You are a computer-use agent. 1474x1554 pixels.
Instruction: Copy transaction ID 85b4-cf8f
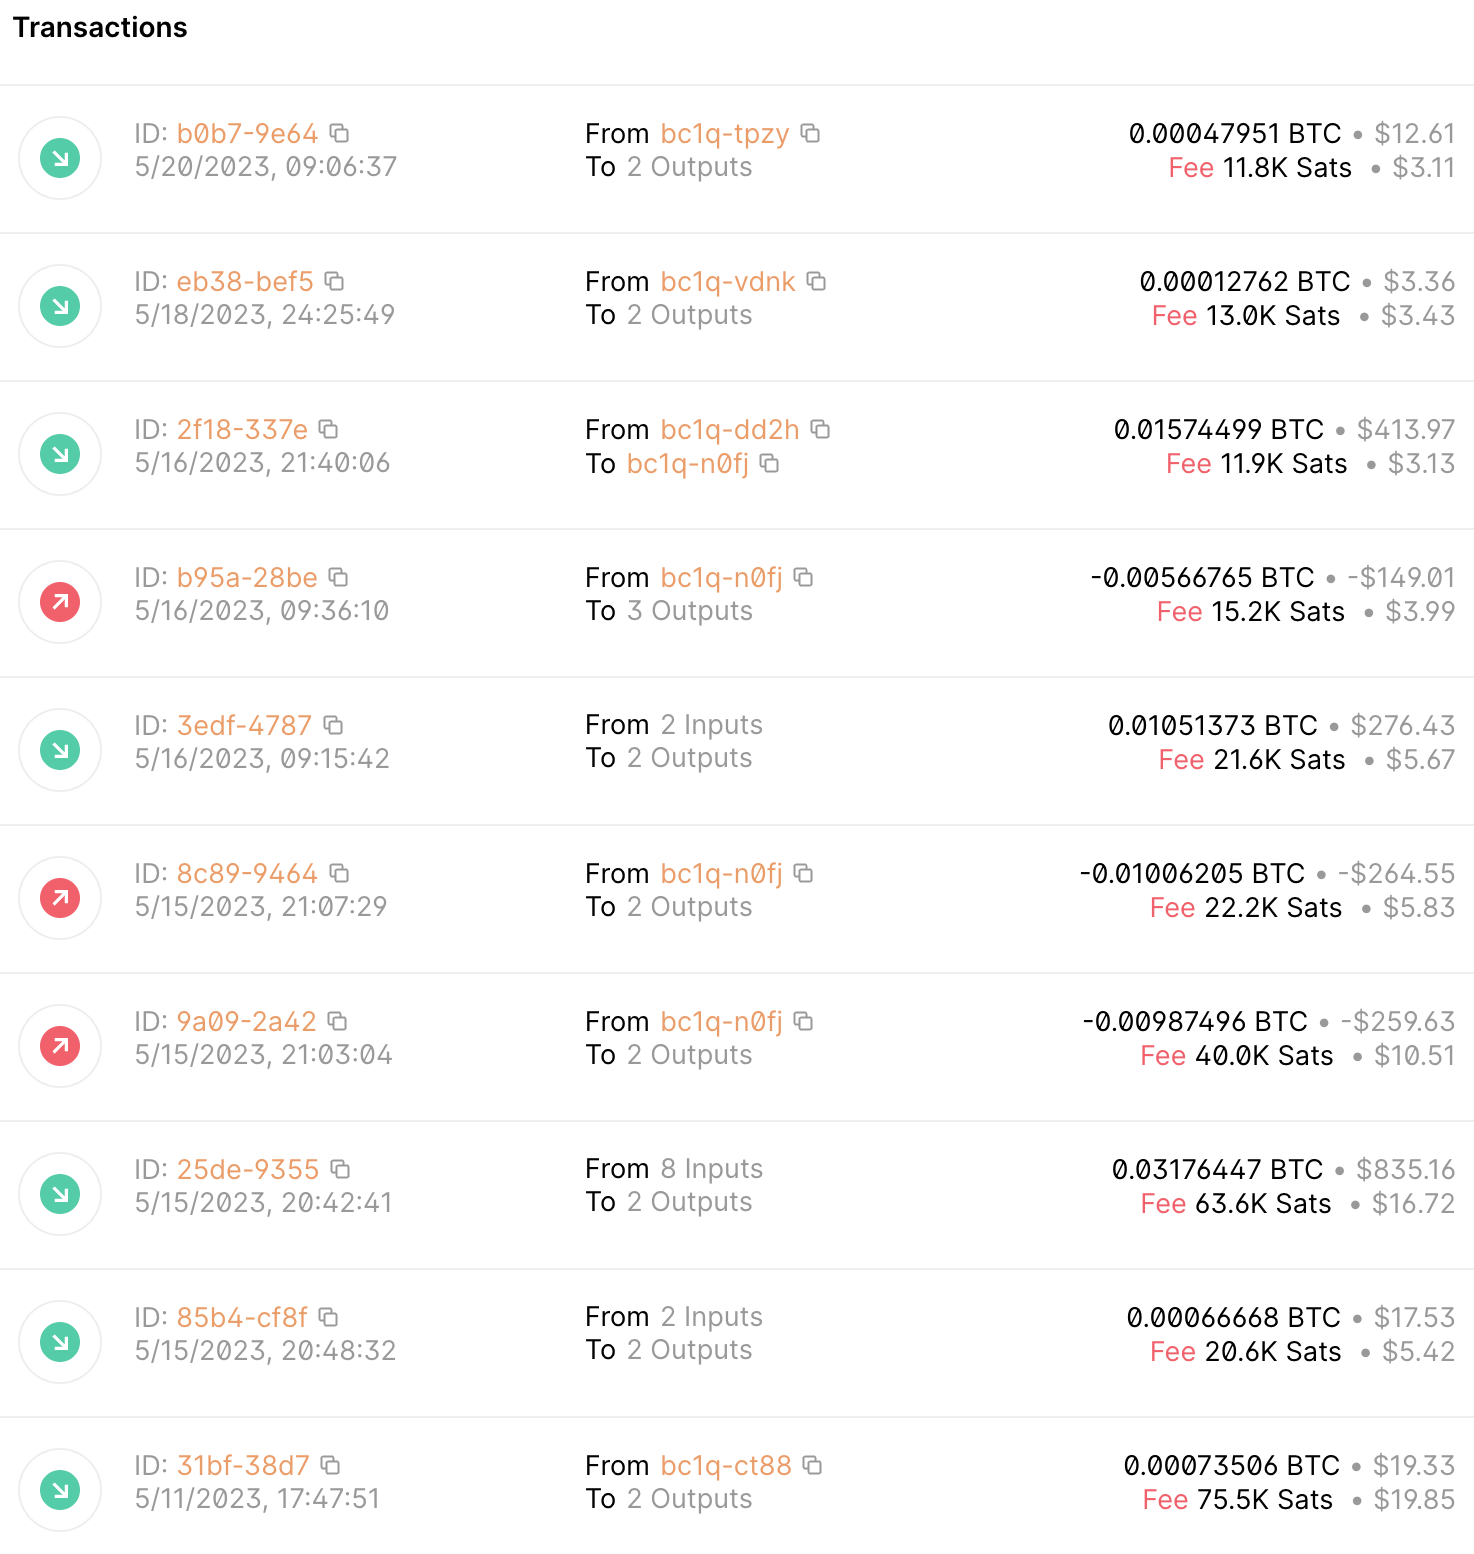(329, 1317)
